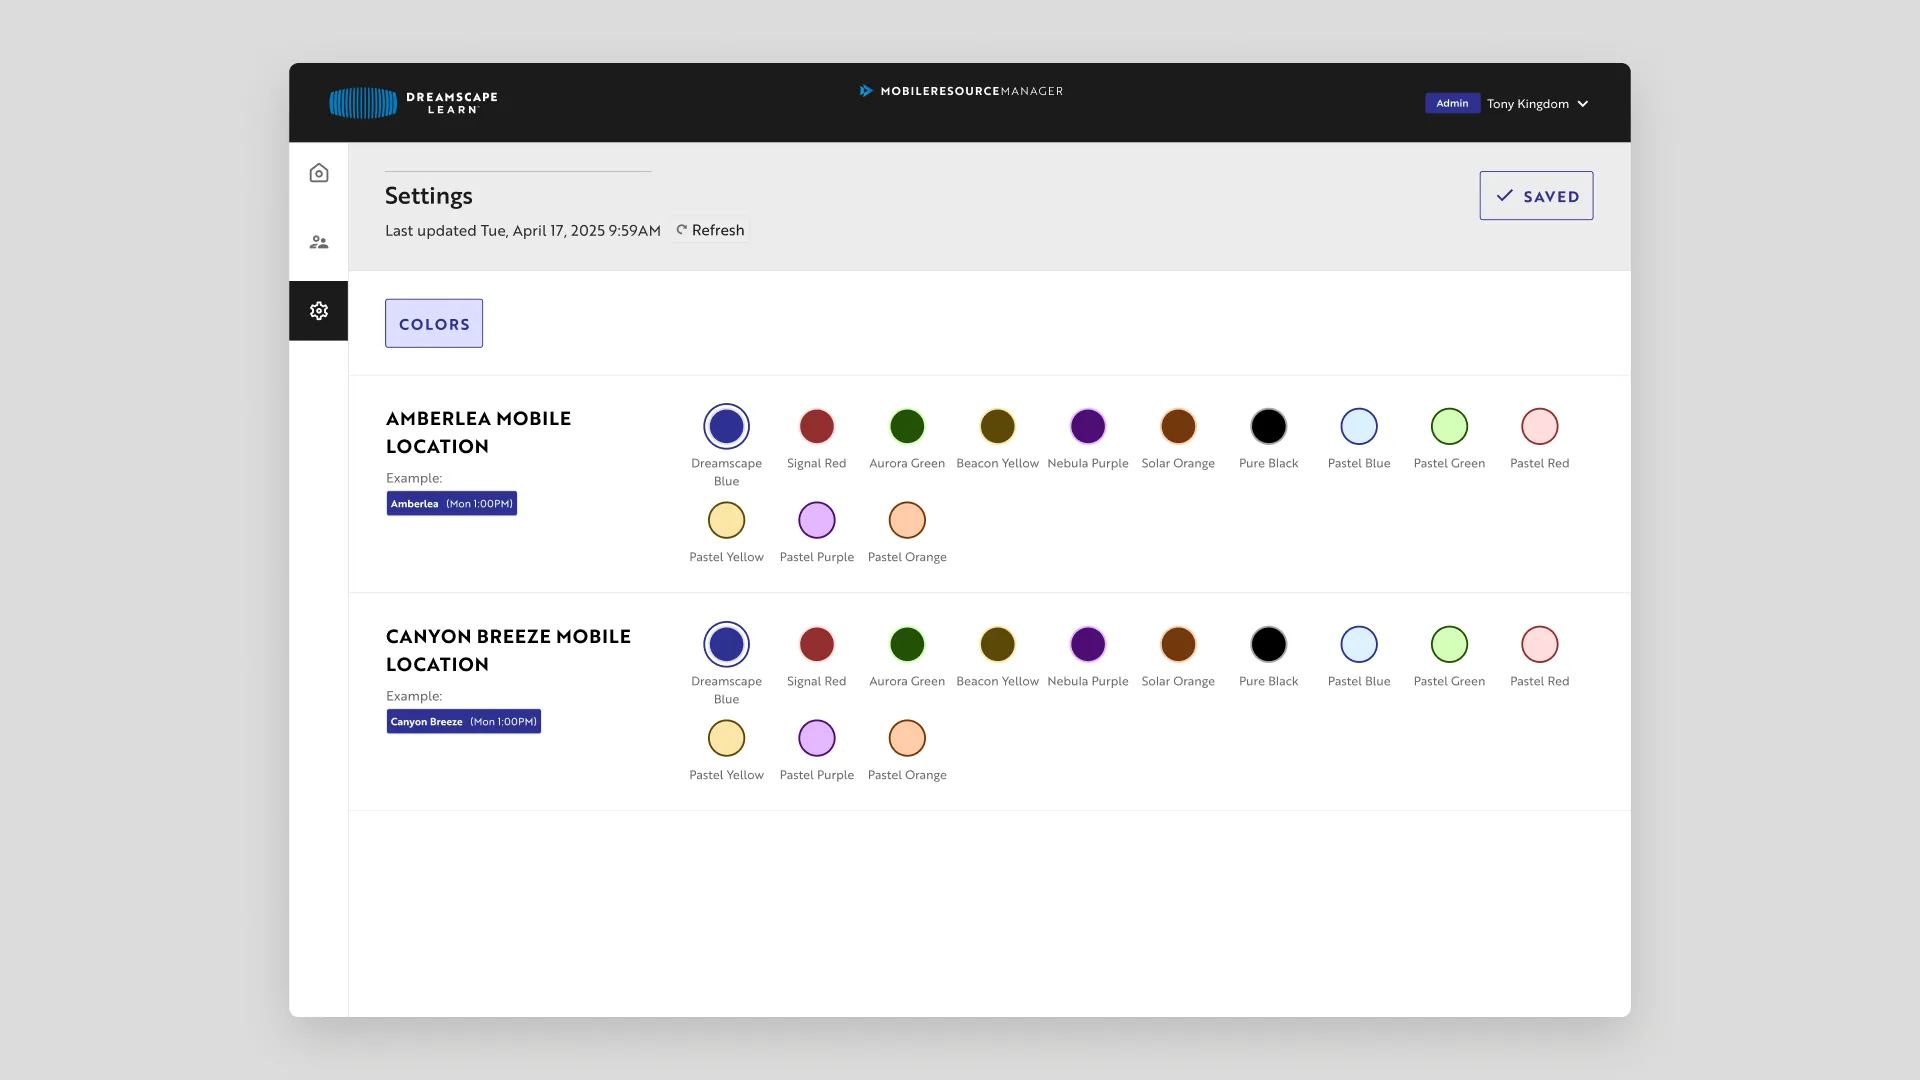Select Aurora Green for Canyon Breeze
Viewport: 1920px width, 1080px height.
[907, 645]
